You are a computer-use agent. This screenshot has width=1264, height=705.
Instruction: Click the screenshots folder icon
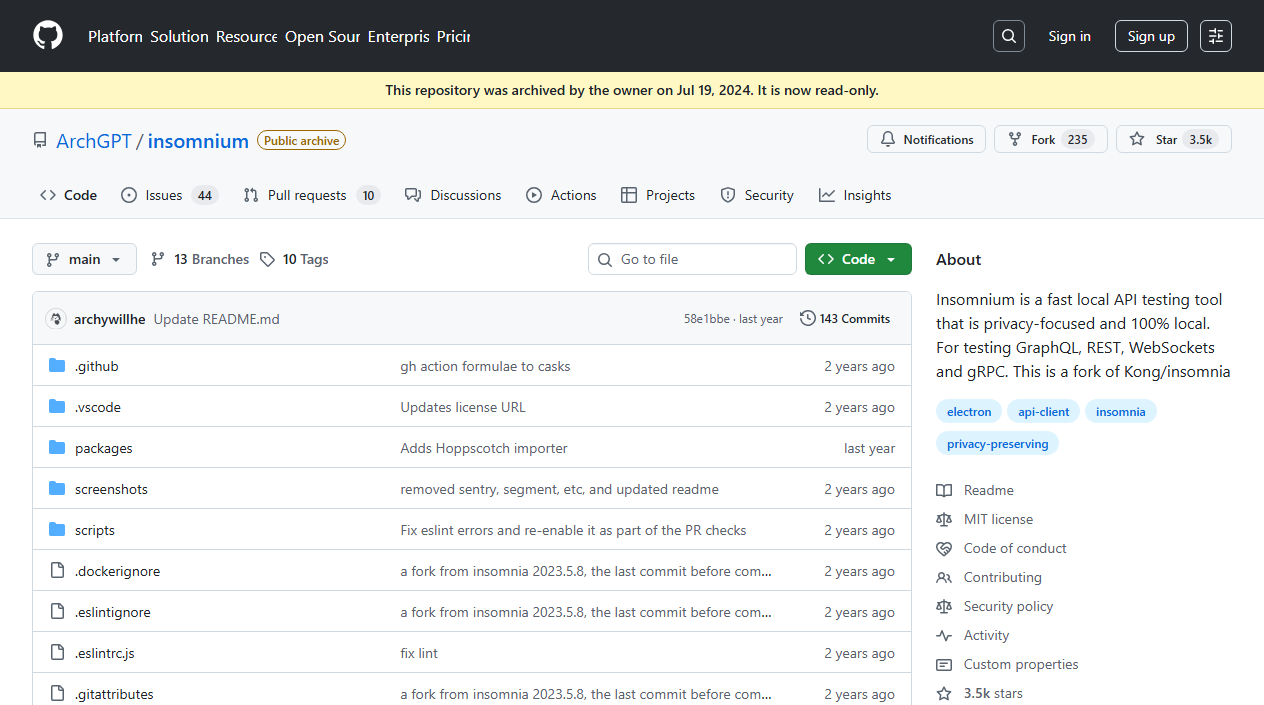click(x=57, y=489)
